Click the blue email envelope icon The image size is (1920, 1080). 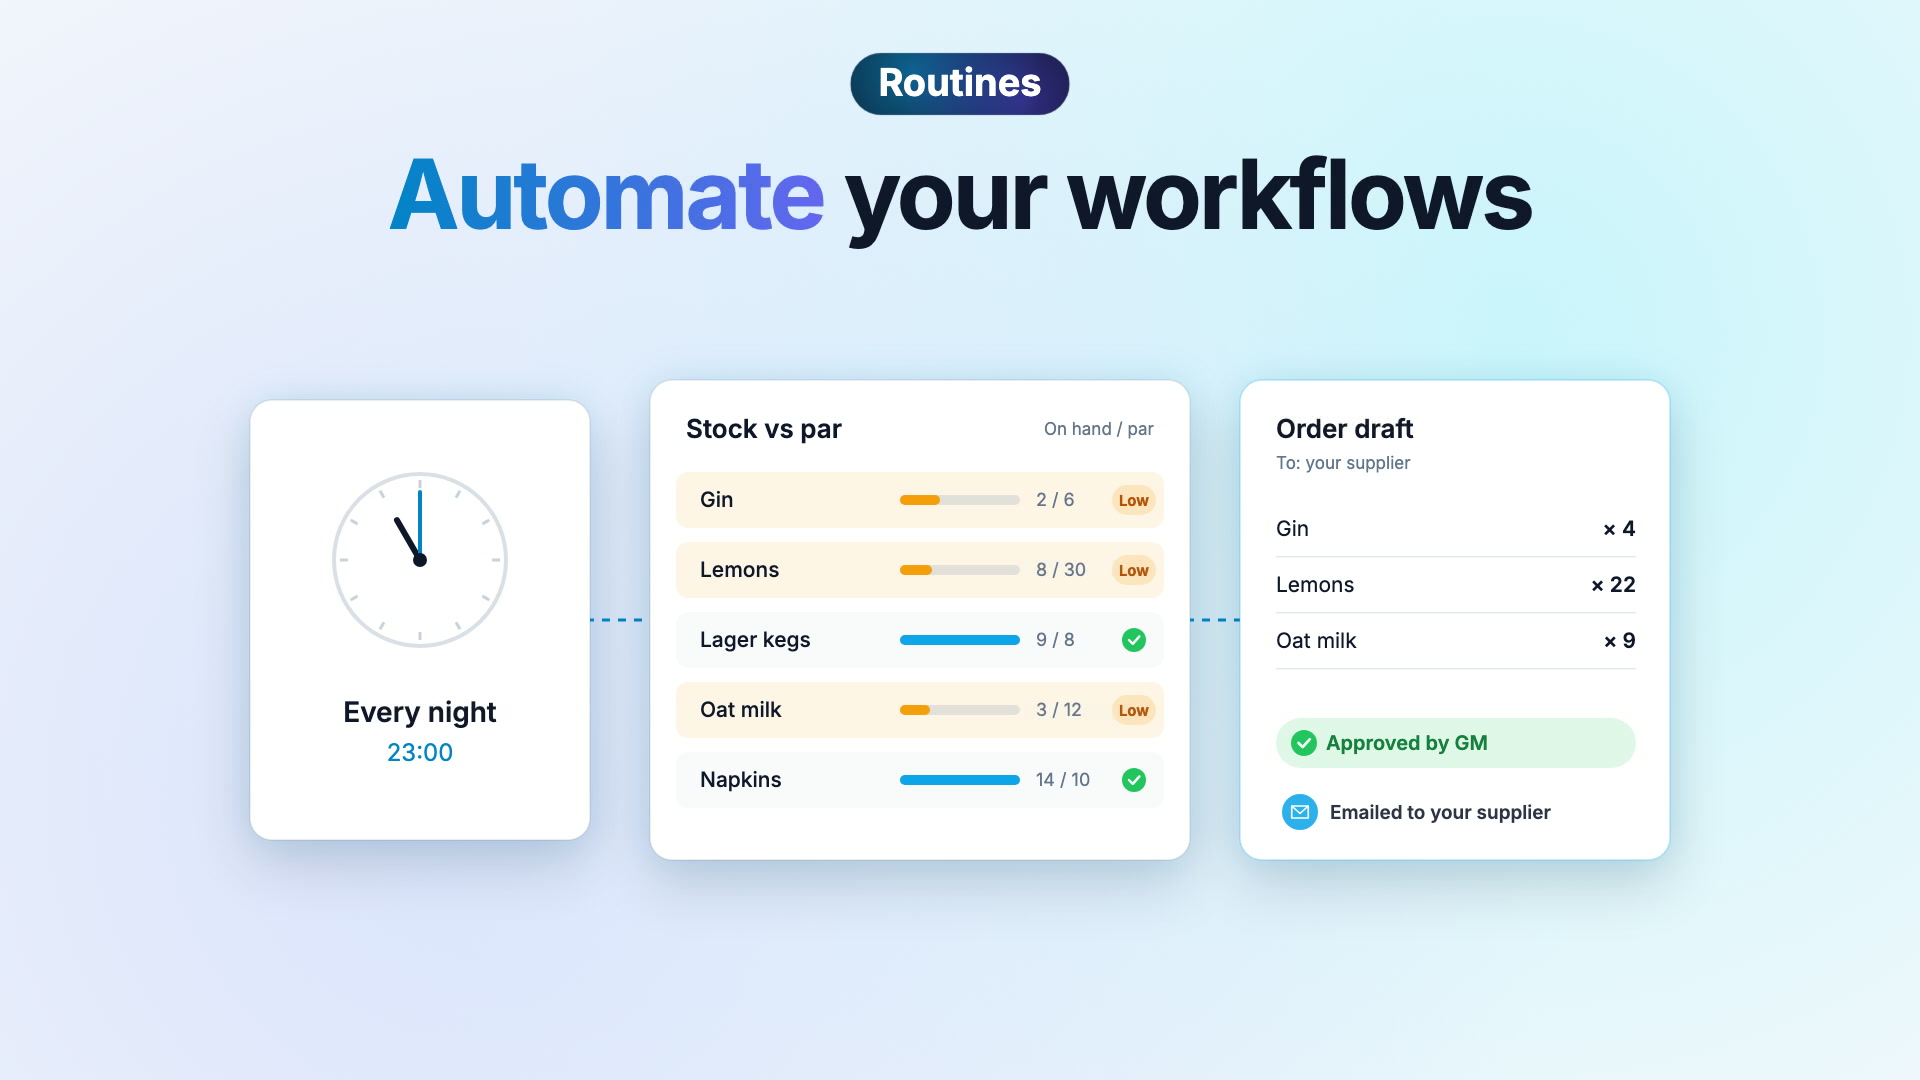[x=1299, y=812]
